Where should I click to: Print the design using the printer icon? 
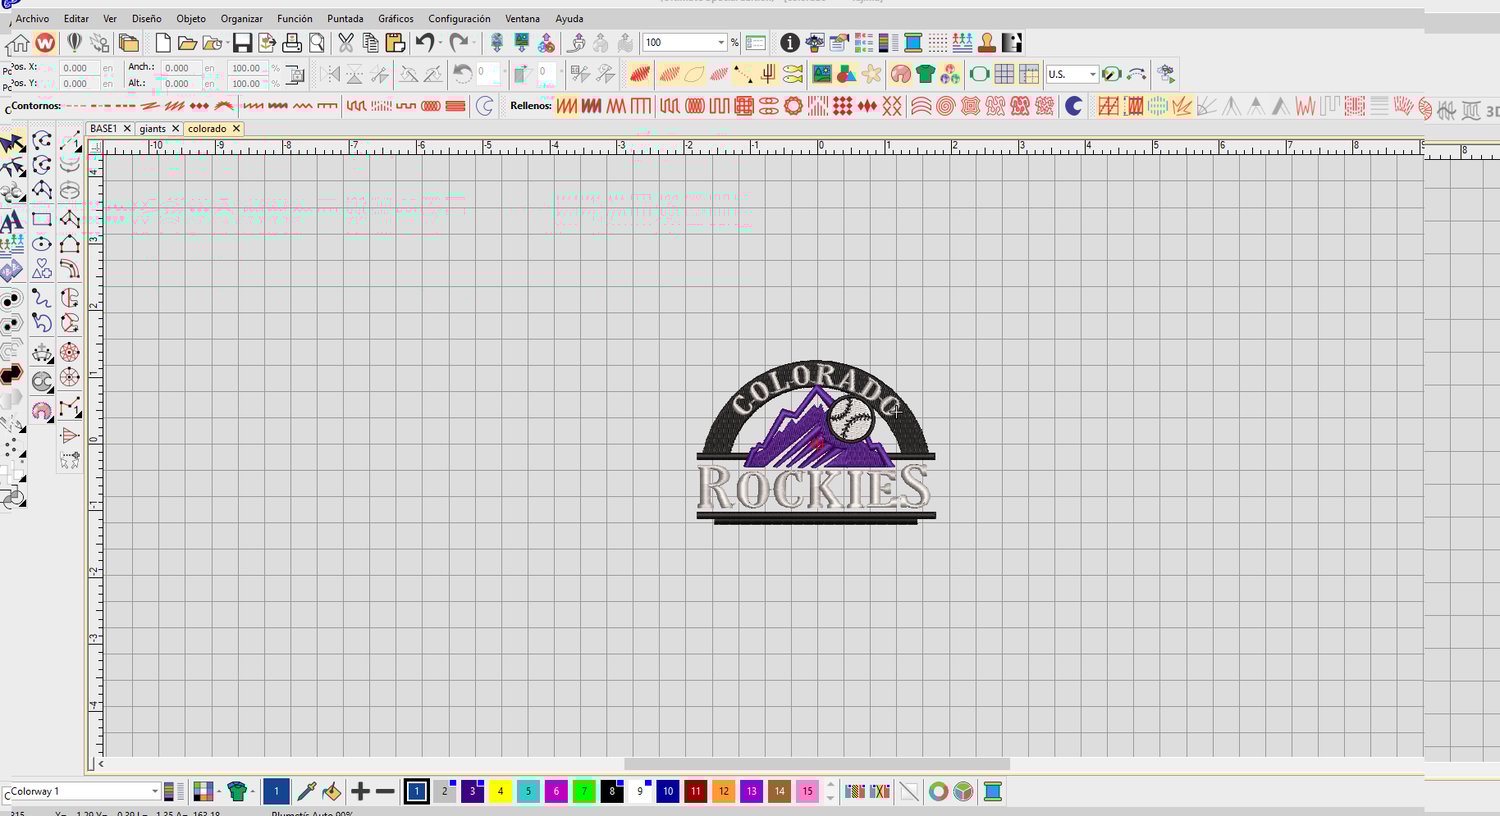coord(292,43)
